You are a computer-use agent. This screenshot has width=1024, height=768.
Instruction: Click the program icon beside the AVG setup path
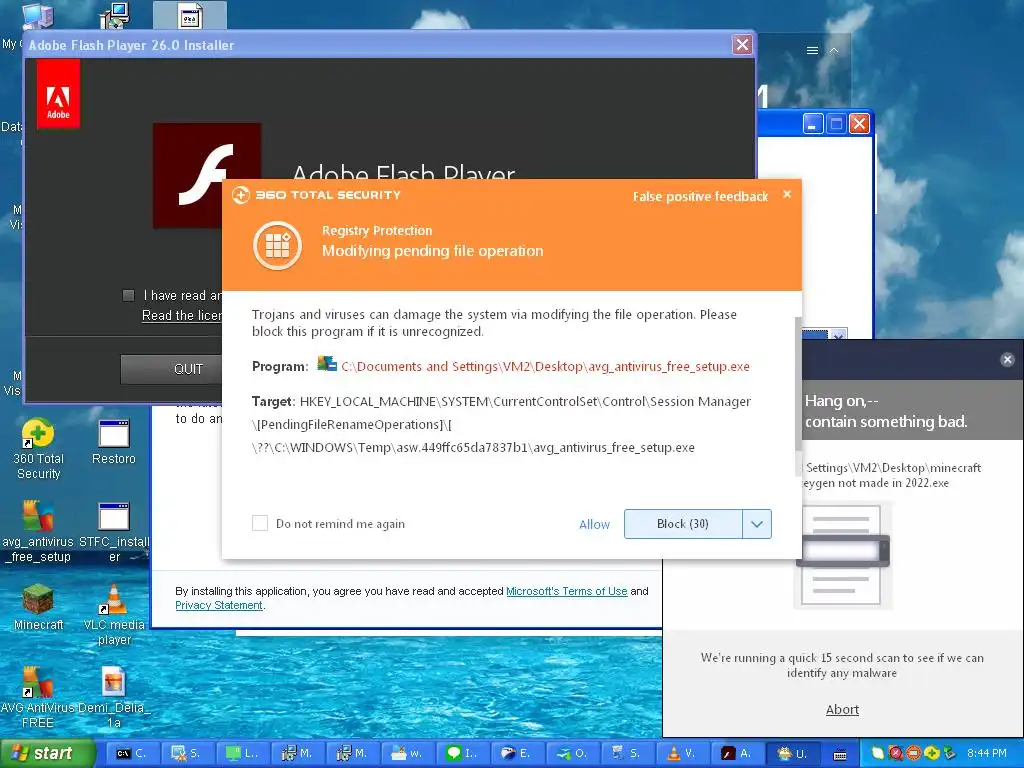(x=327, y=364)
